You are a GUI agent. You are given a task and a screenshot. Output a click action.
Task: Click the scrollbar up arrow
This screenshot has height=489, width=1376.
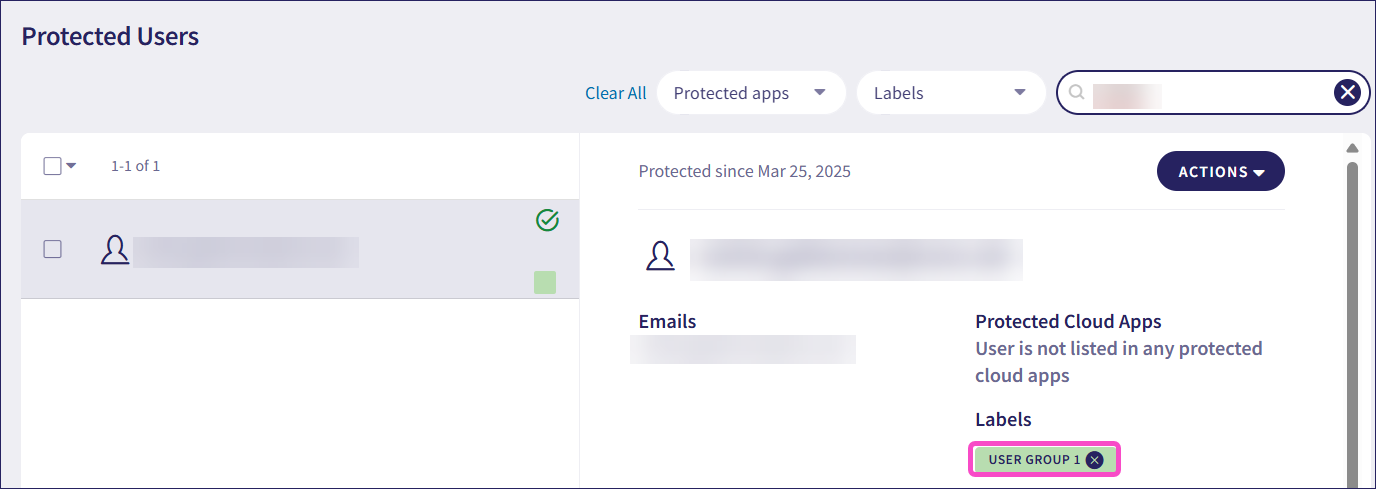click(x=1352, y=148)
